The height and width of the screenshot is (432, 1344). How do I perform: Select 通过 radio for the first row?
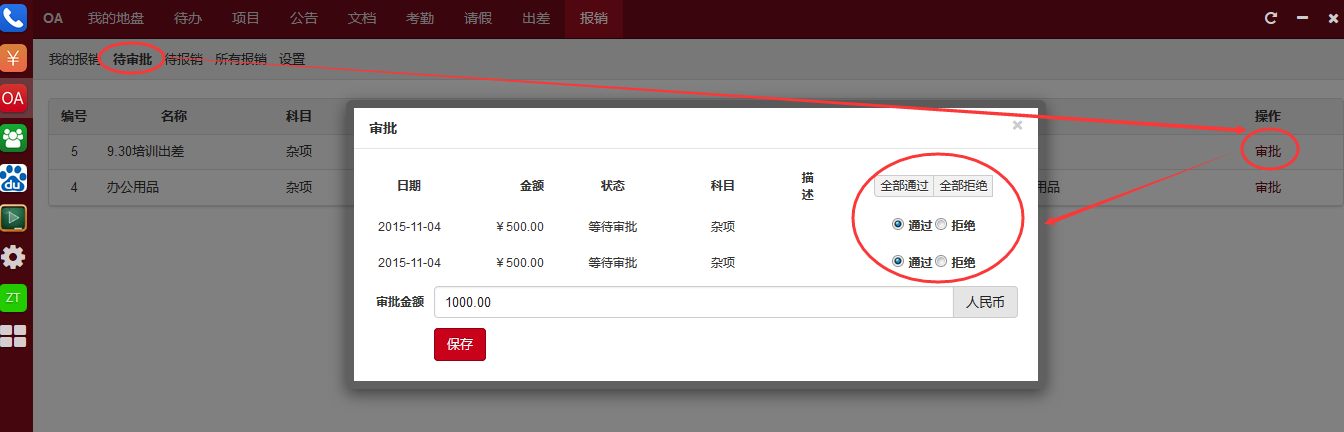(898, 225)
